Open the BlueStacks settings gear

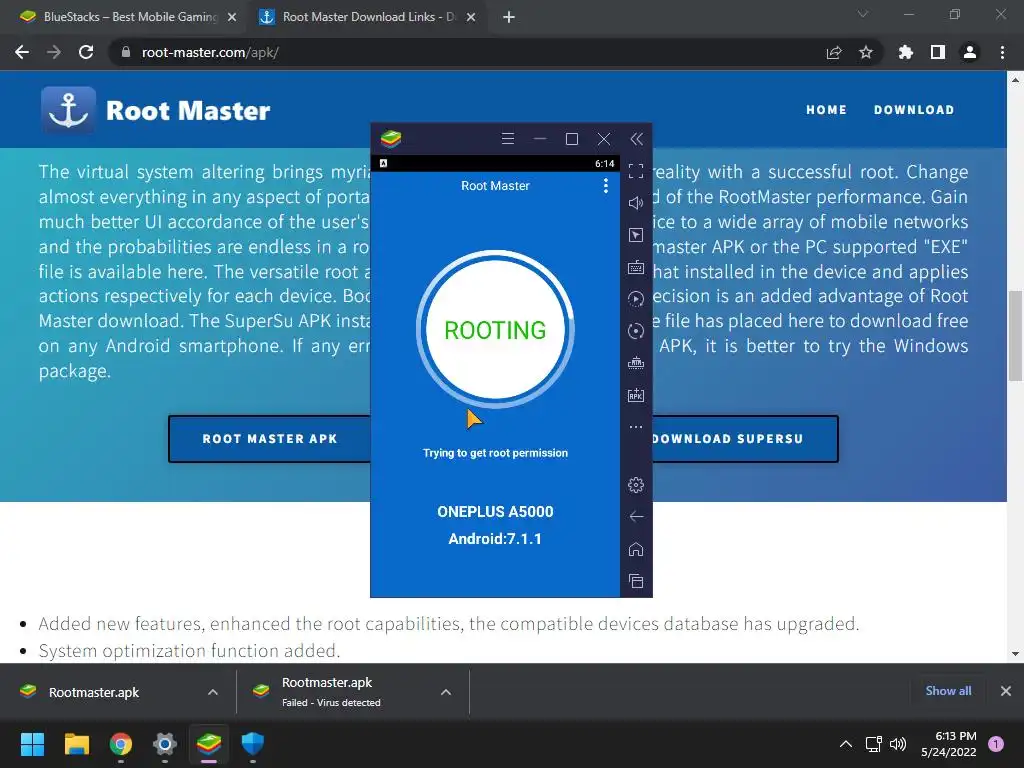[x=635, y=485]
